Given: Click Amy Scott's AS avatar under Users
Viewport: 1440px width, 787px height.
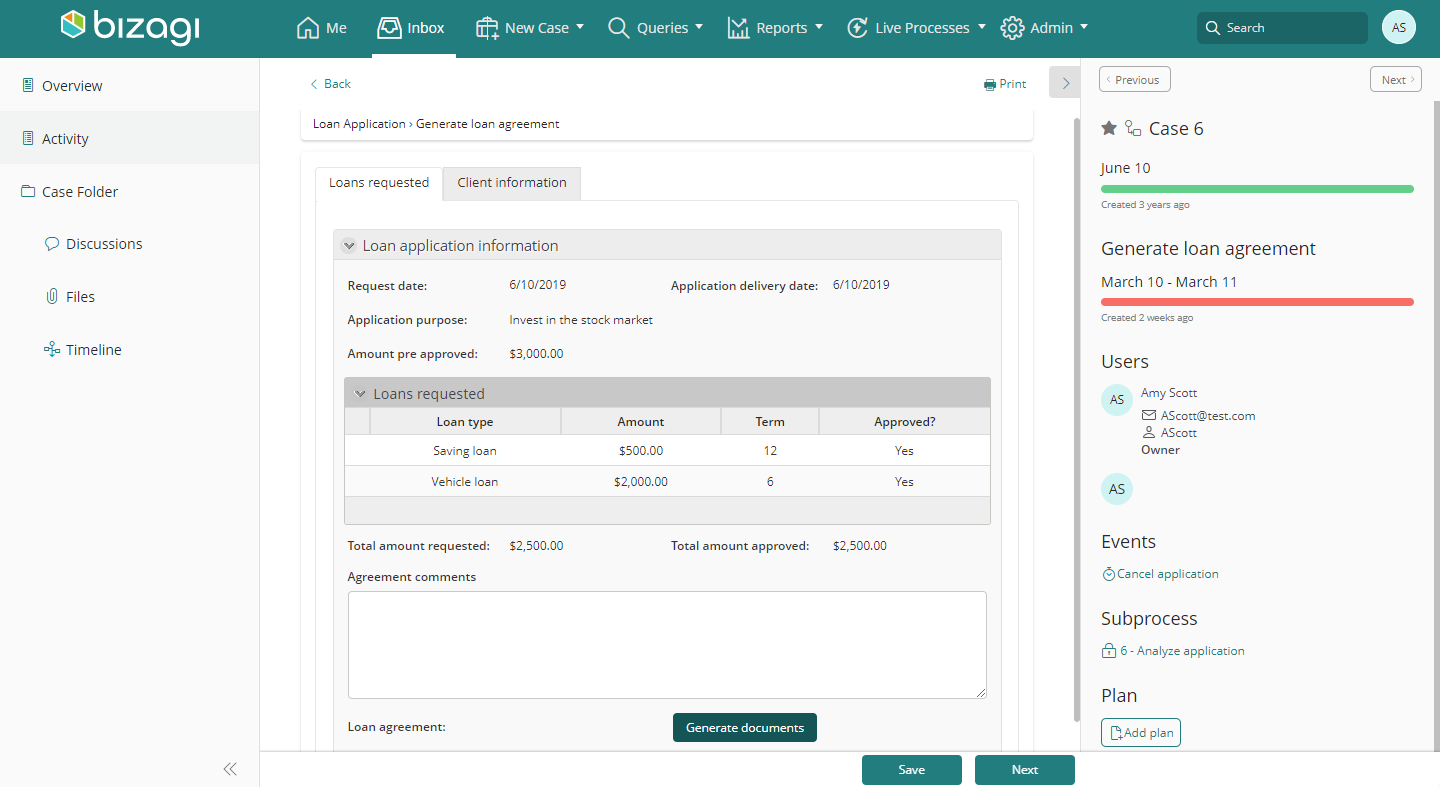Looking at the screenshot, I should 1117,400.
